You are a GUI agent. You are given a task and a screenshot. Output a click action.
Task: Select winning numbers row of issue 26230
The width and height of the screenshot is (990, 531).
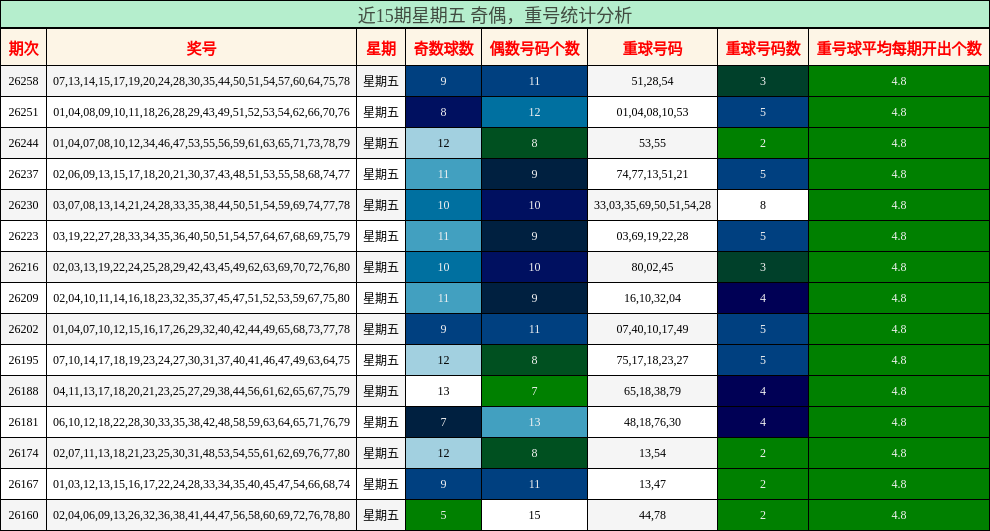pyautogui.click(x=201, y=205)
